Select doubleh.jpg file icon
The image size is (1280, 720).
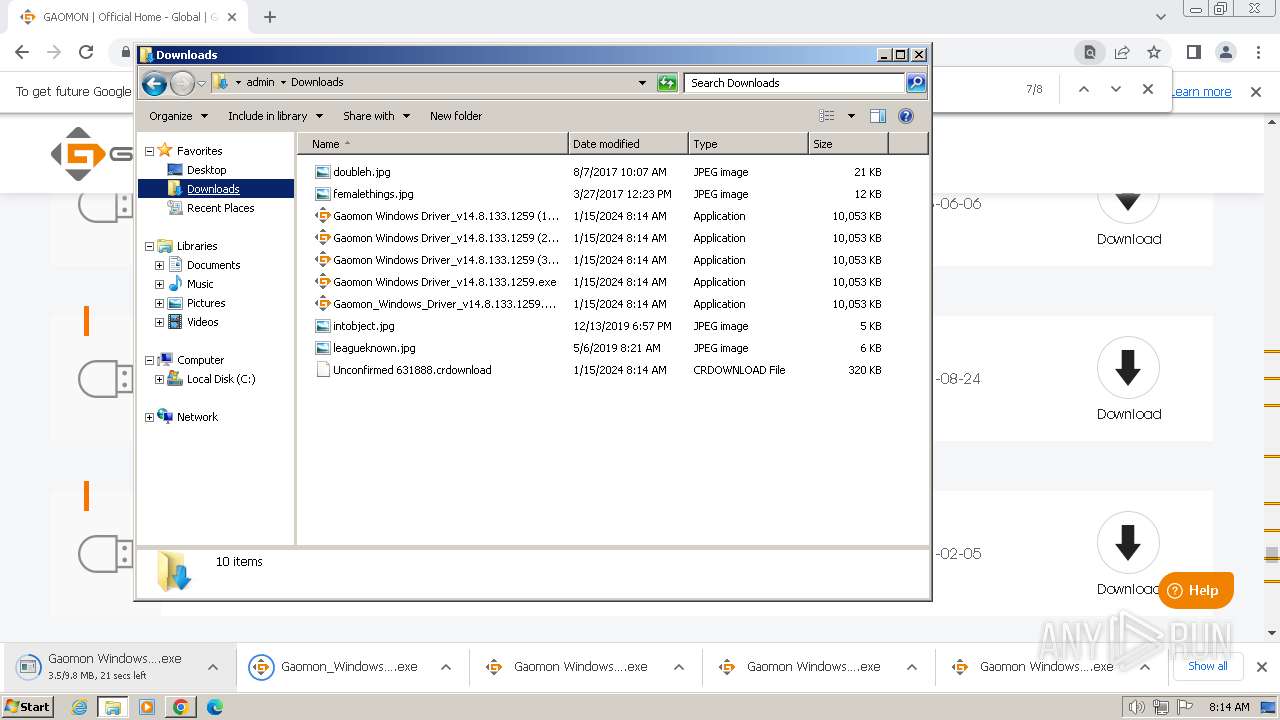tap(322, 172)
